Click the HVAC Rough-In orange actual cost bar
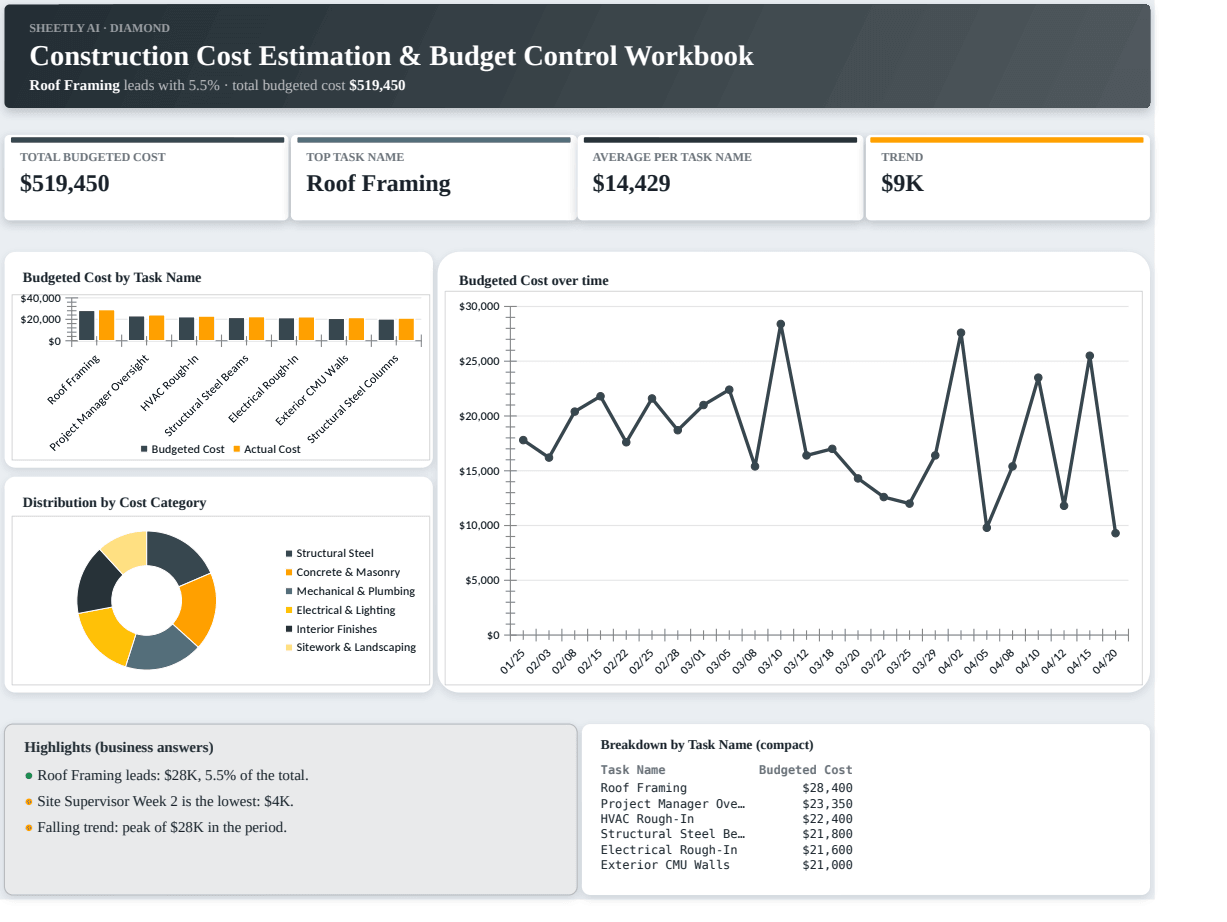Screen dimensions: 1227x922 coord(206,329)
